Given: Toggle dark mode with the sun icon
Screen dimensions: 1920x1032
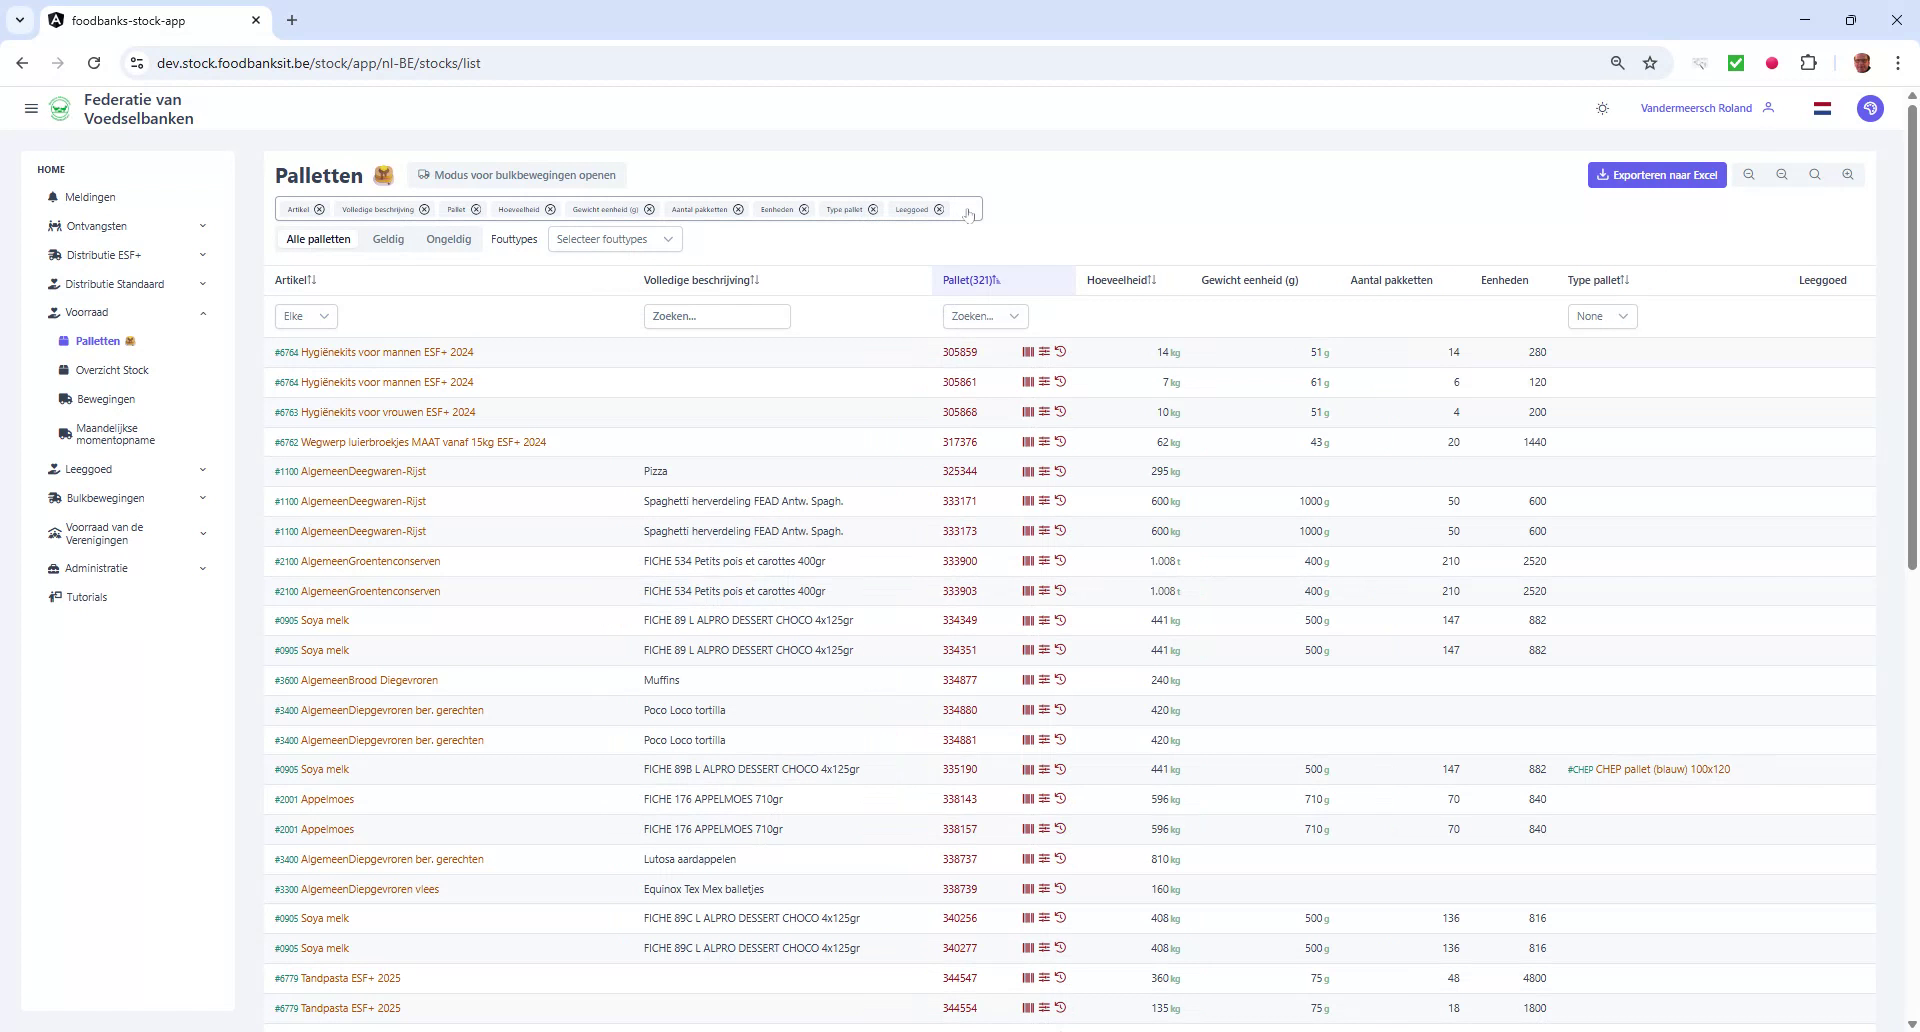Looking at the screenshot, I should [x=1603, y=108].
